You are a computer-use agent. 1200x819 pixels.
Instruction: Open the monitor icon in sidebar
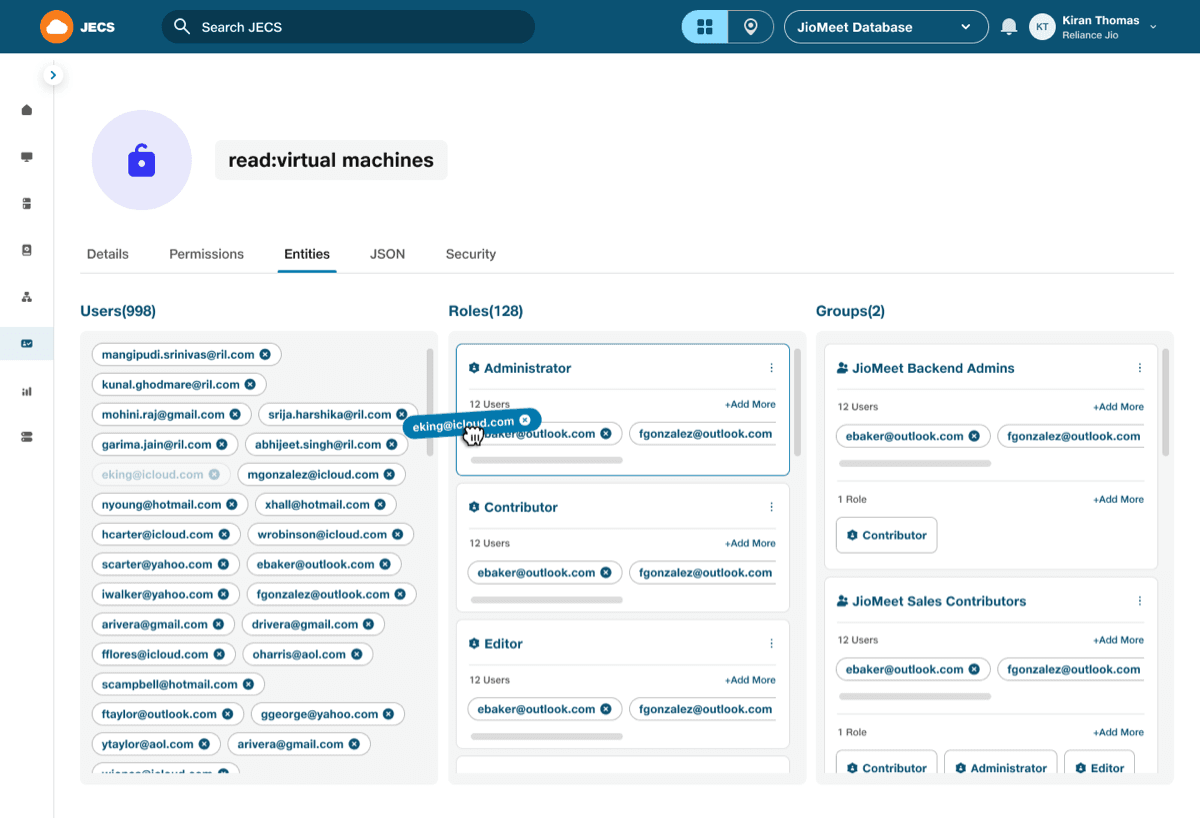27,157
